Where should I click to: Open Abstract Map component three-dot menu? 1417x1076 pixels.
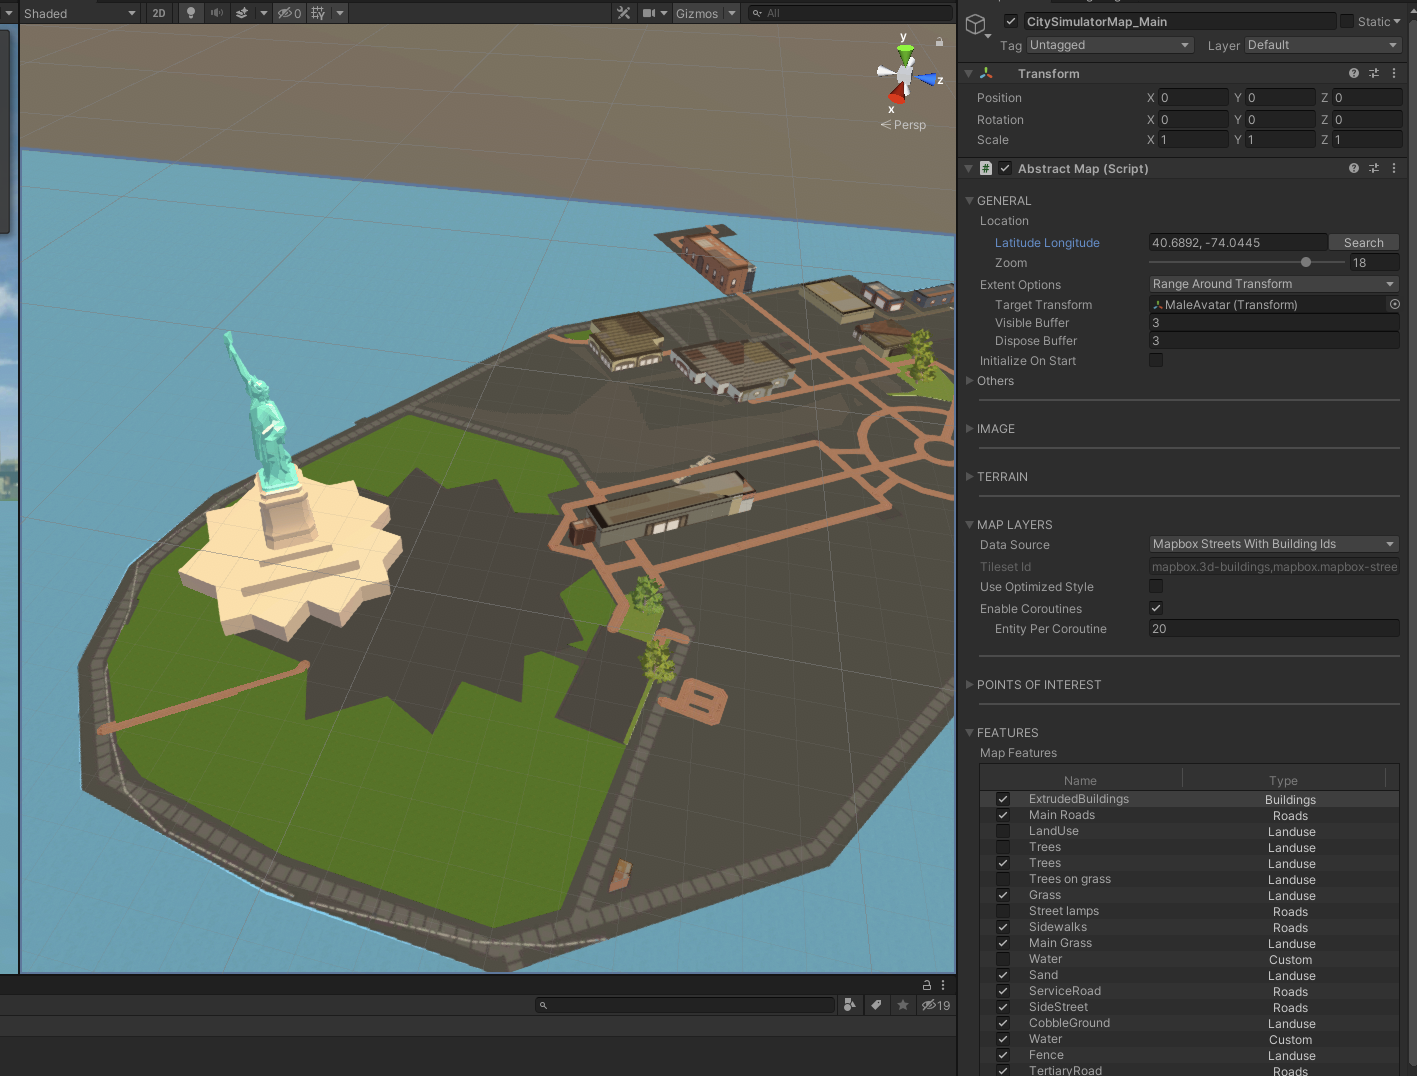click(1394, 168)
